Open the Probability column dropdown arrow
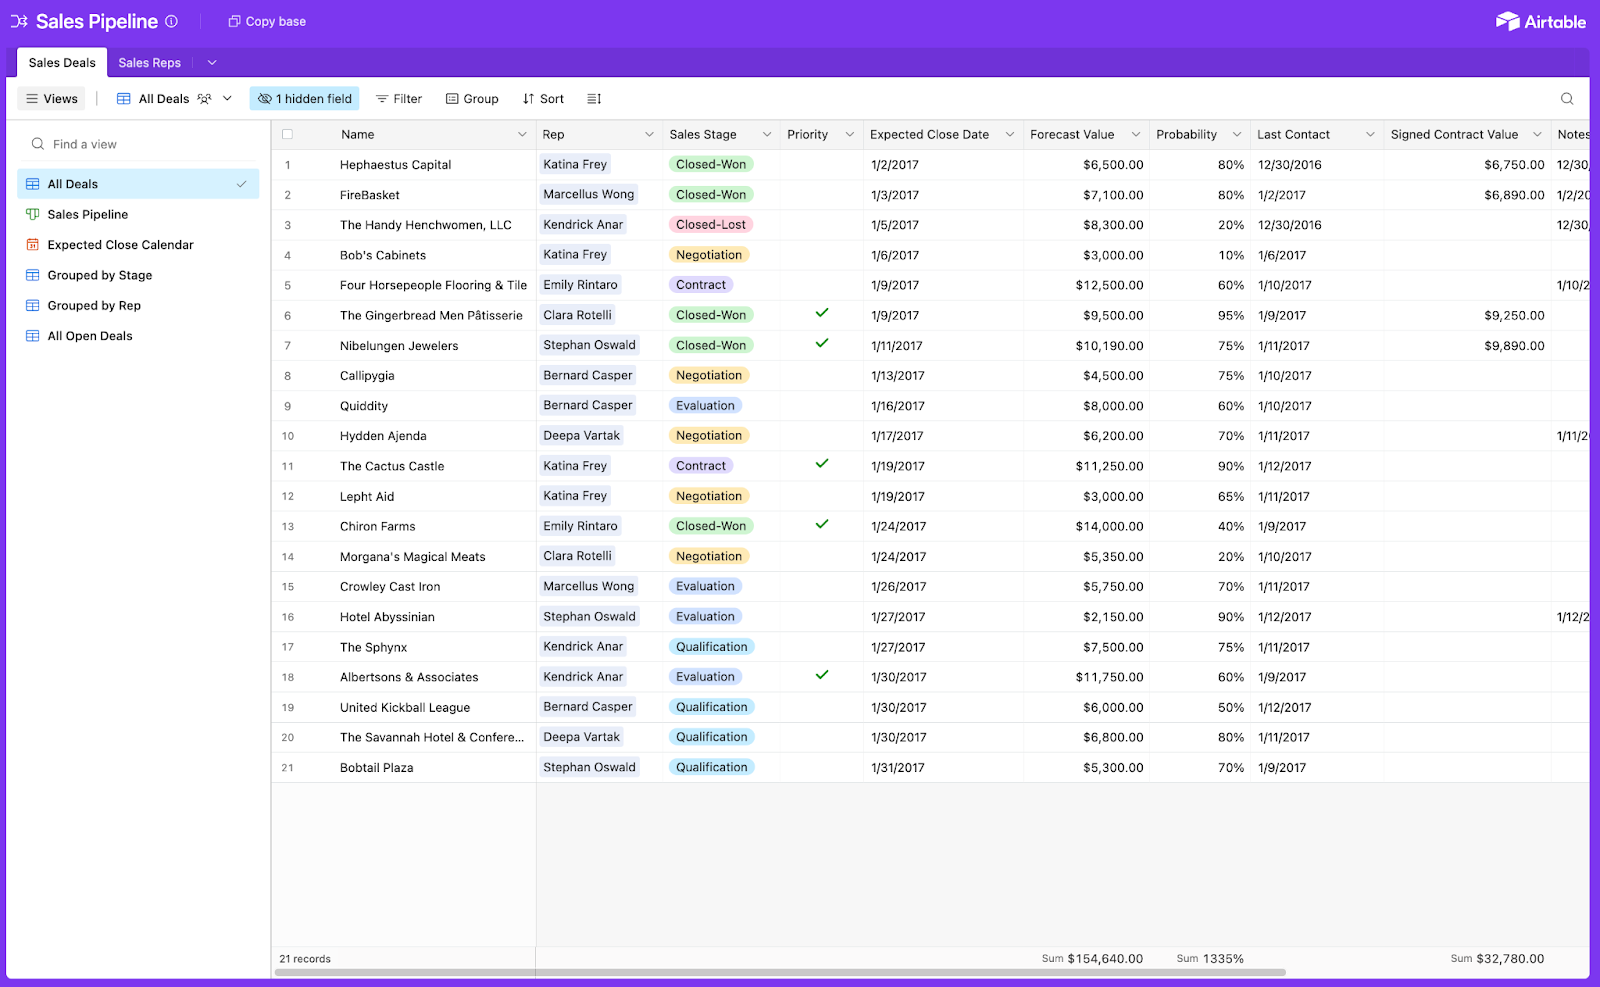Viewport: 1600px width, 987px height. point(1237,134)
